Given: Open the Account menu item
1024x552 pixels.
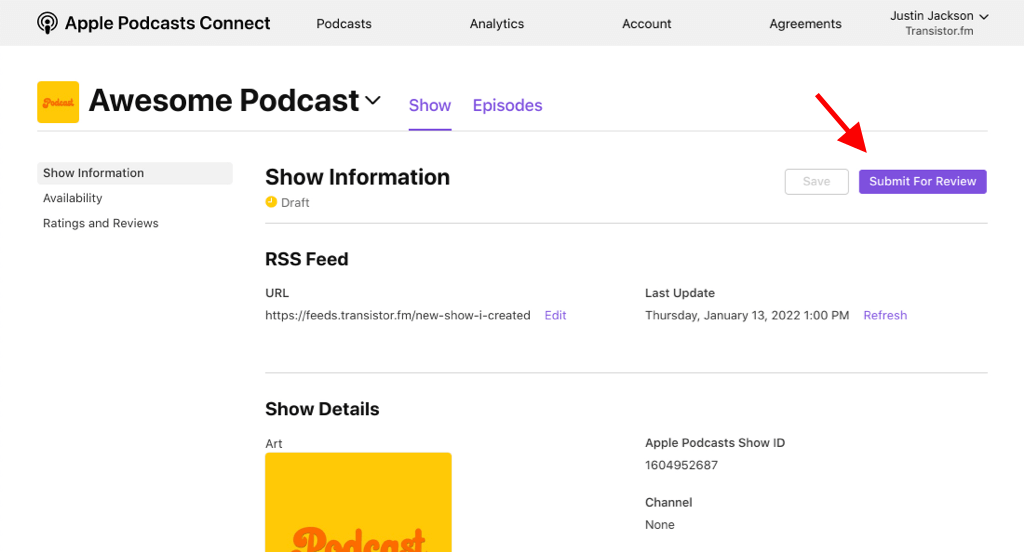Looking at the screenshot, I should tap(647, 24).
